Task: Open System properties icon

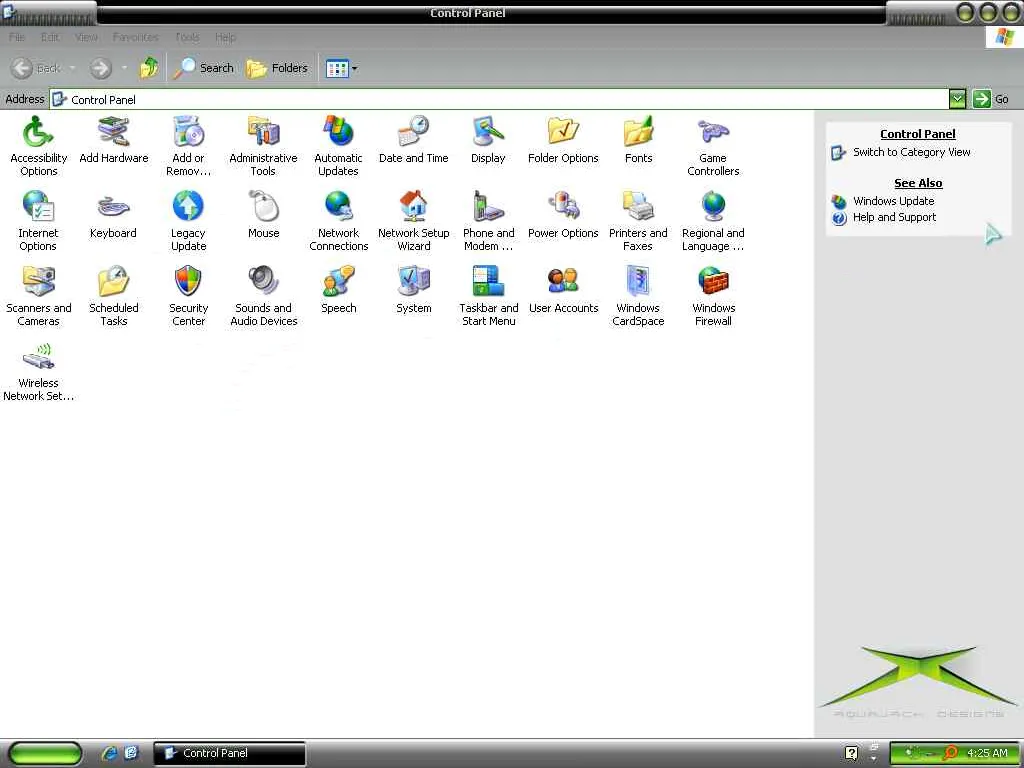Action: [x=413, y=289]
